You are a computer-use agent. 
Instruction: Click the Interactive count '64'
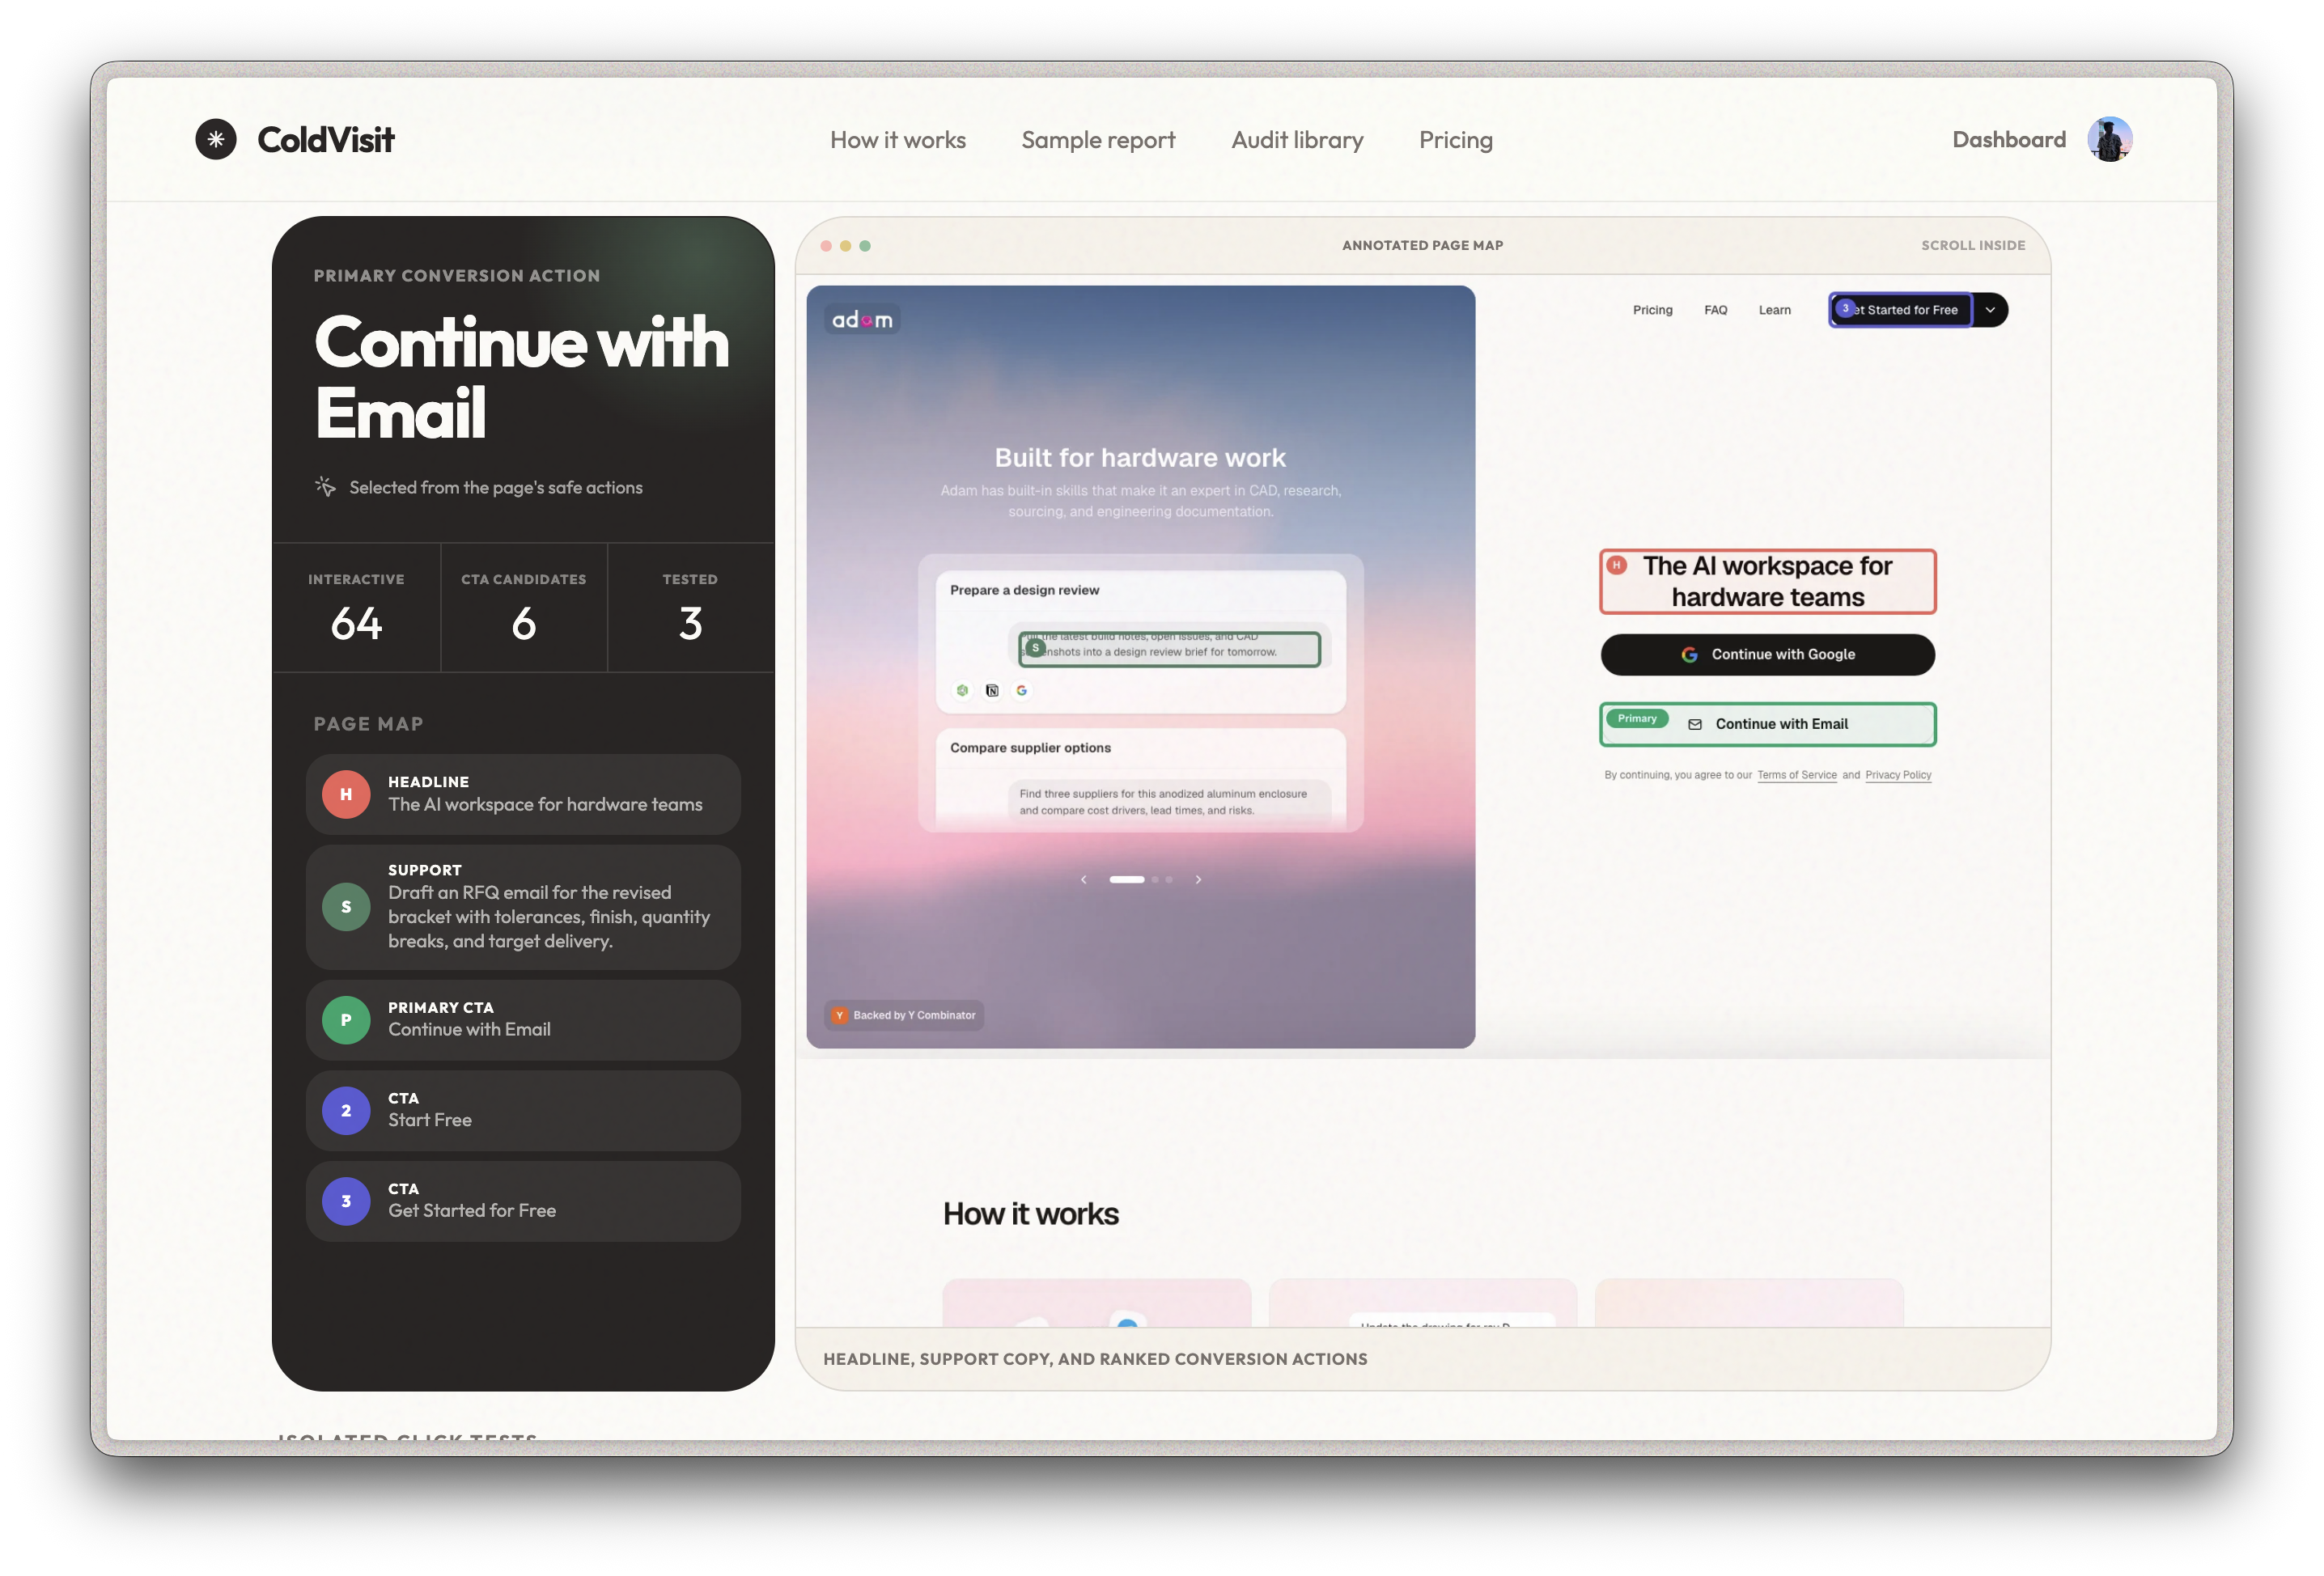356,623
